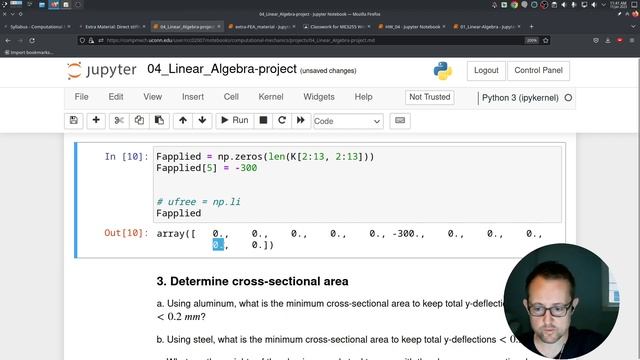Move the selected cell down with the arrow
Screen dimensions: 640x360
point(202,120)
